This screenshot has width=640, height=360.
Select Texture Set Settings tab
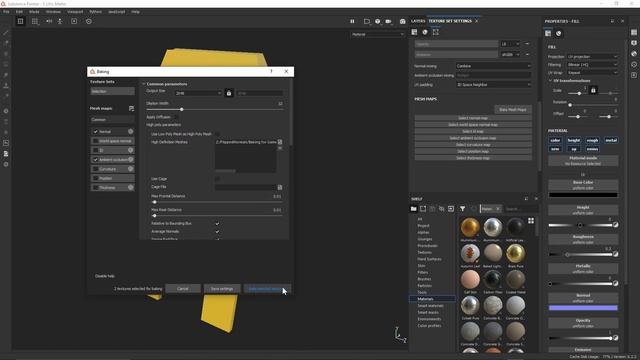tap(450, 21)
